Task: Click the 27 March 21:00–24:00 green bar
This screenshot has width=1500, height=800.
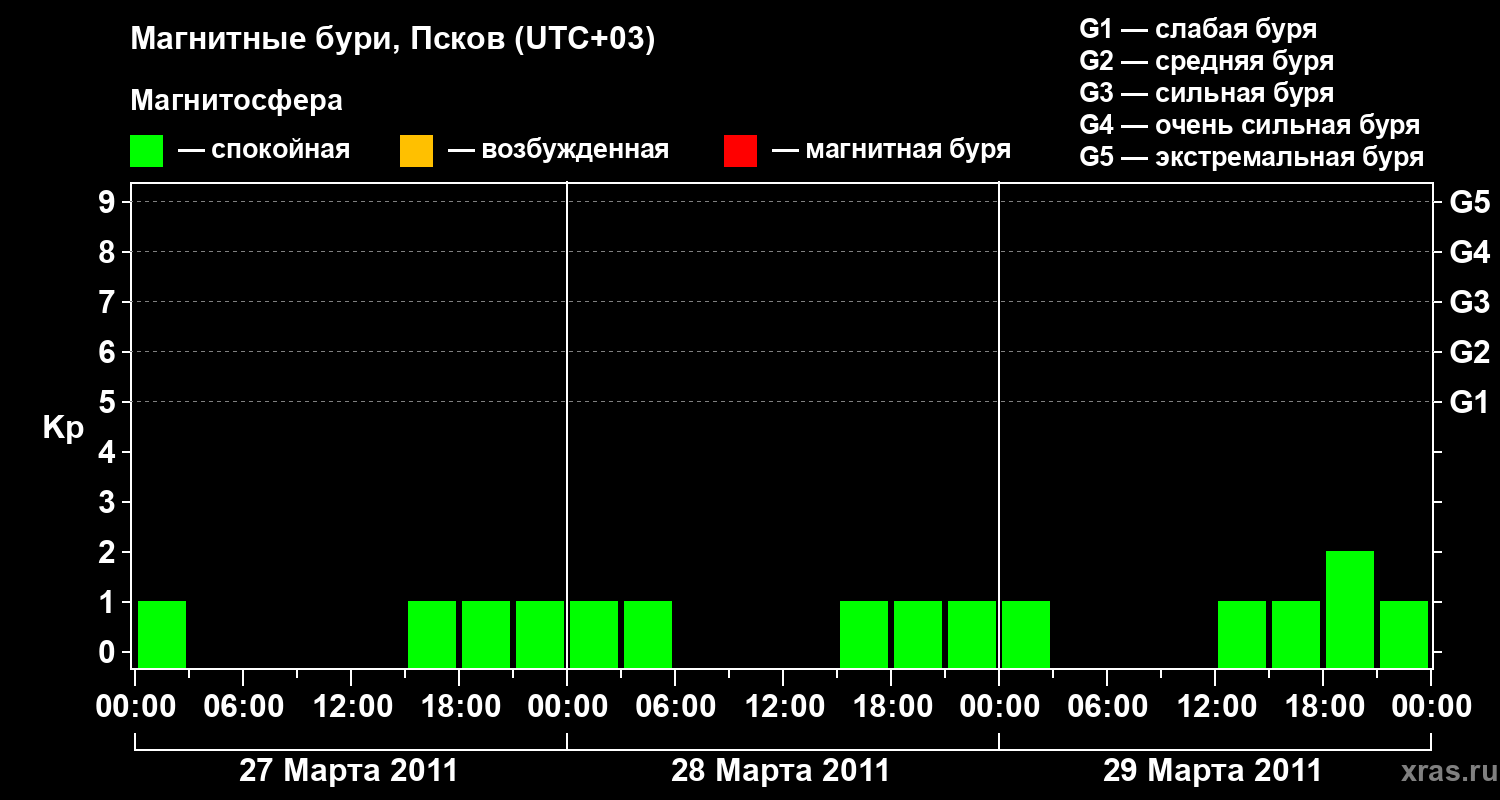Action: click(540, 634)
